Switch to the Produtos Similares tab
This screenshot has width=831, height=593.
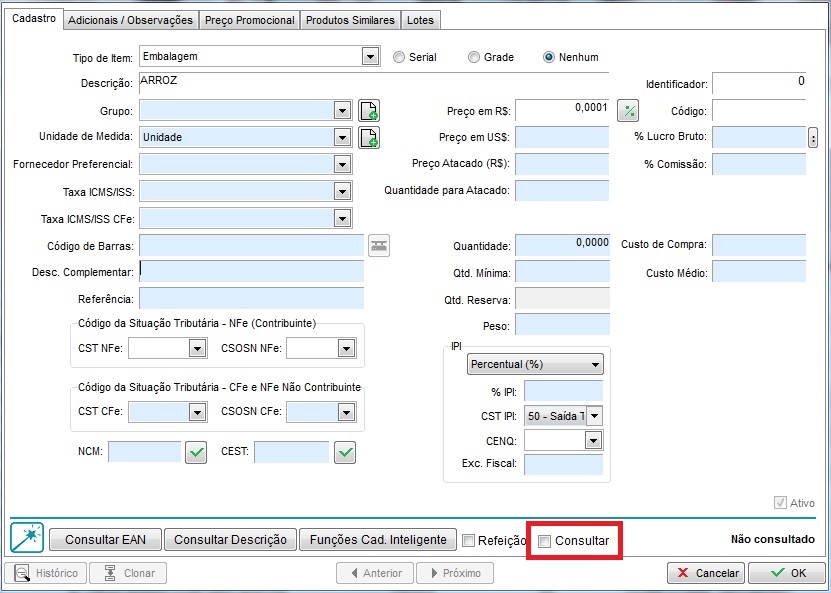pos(350,20)
